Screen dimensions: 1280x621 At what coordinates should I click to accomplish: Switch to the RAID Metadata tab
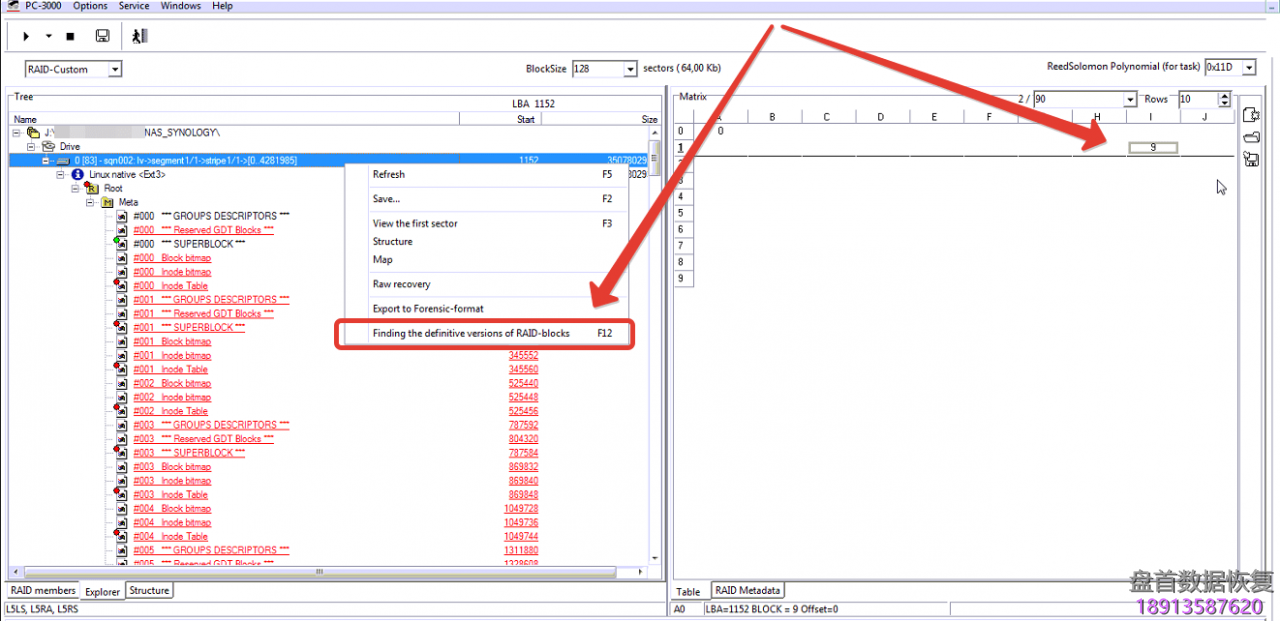[747, 591]
